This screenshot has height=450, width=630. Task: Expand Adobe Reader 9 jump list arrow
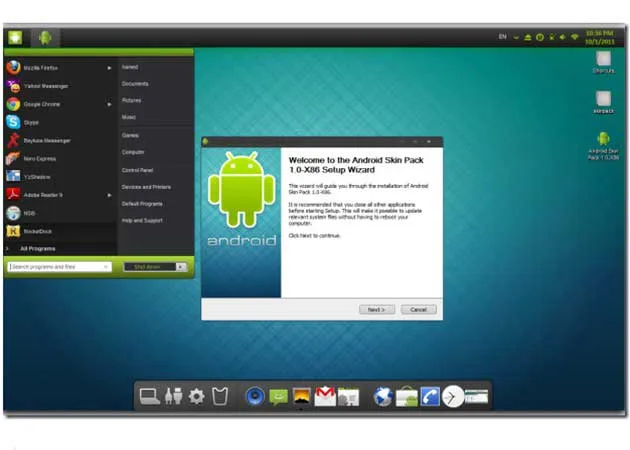109,195
